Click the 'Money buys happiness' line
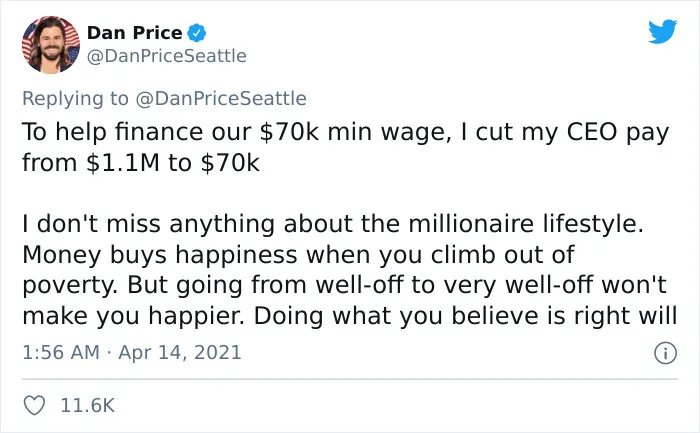700x433 pixels. (x=299, y=255)
